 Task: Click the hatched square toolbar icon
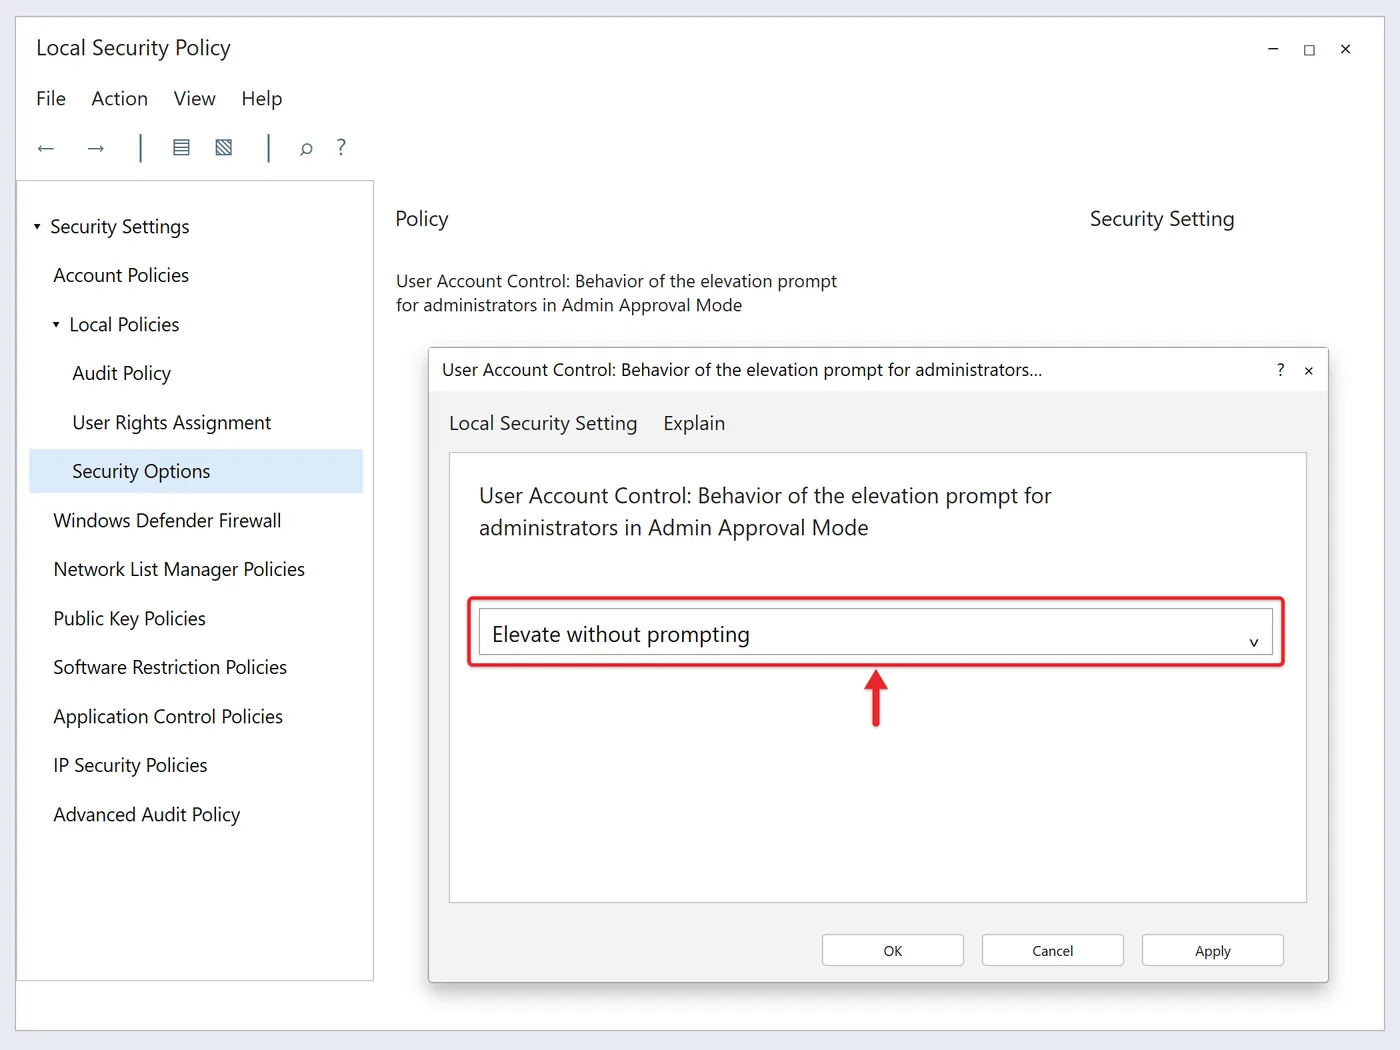(224, 148)
